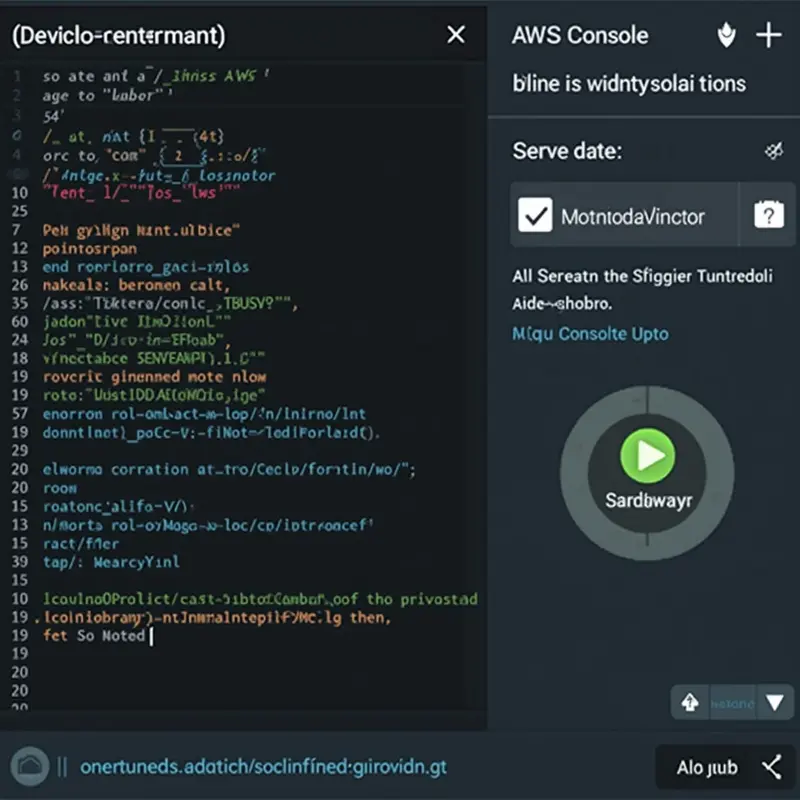Click the code line 'rovcric ginenned mote nlow'
Image resolution: width=800 pixels, height=800 pixels.
[154, 377]
